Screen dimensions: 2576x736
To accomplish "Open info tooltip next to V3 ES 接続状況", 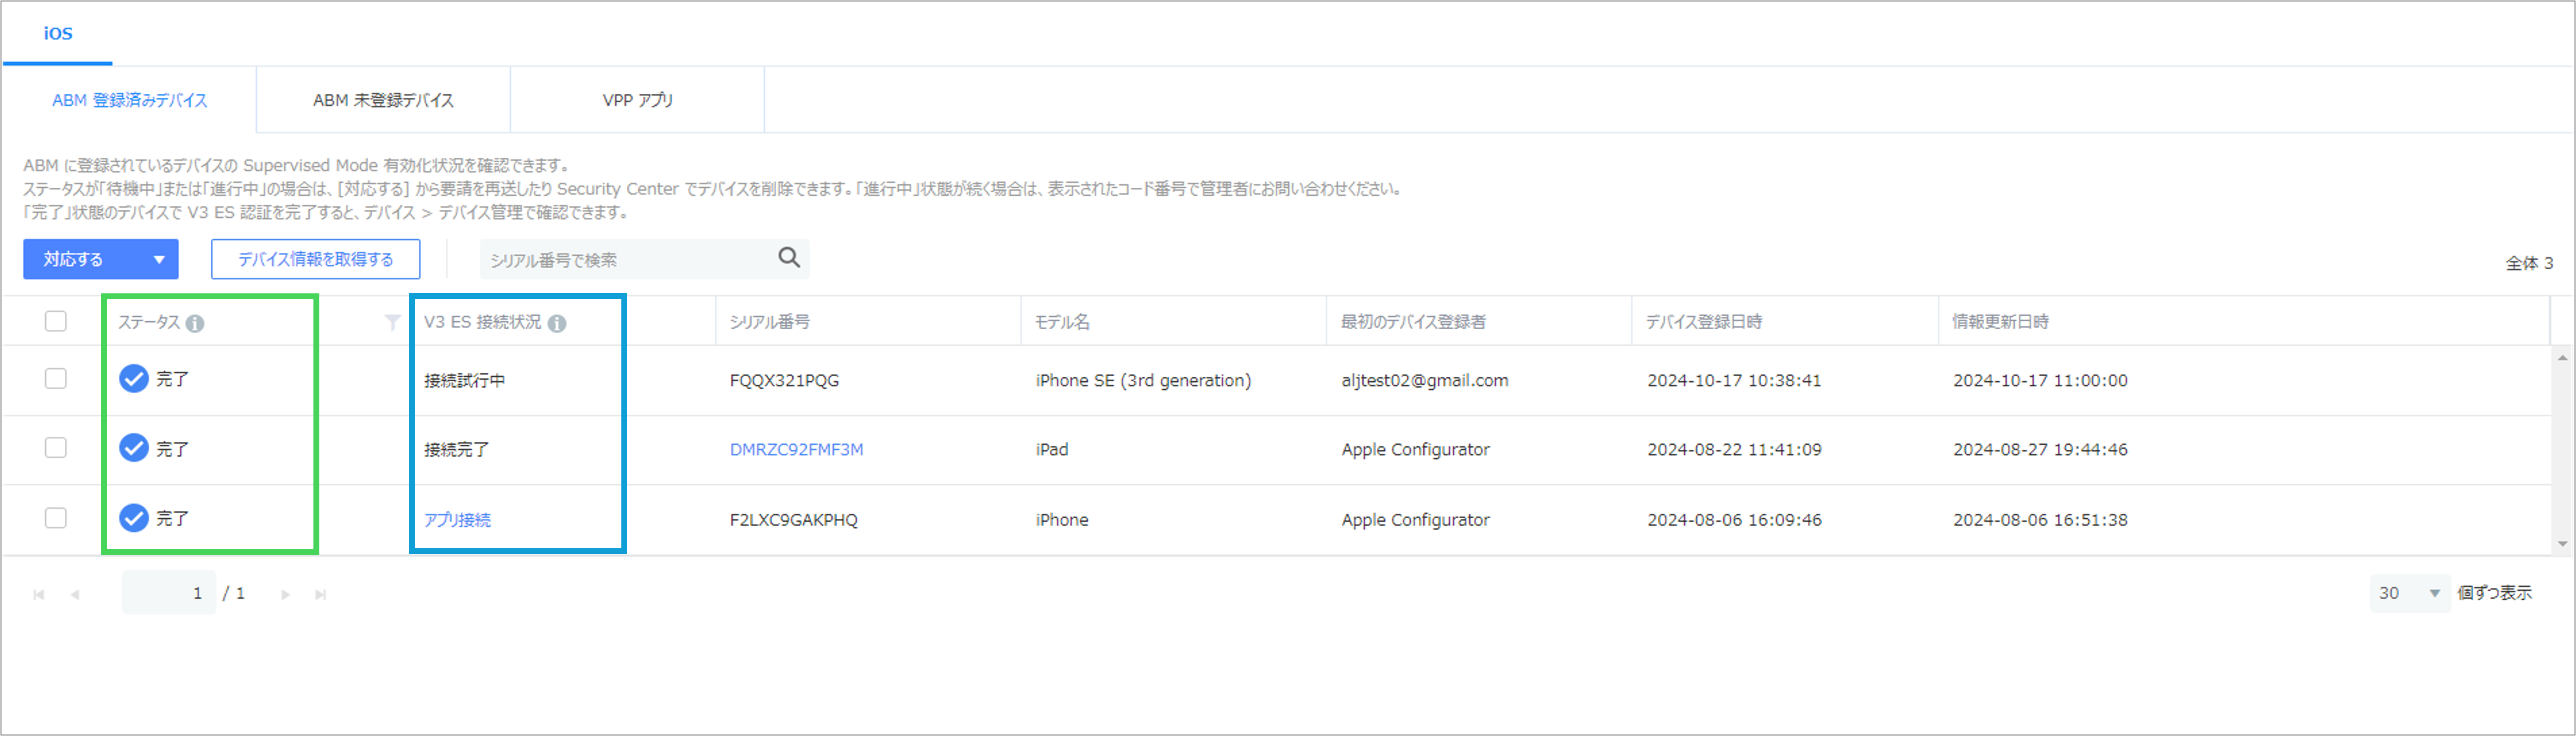I will (x=557, y=323).
